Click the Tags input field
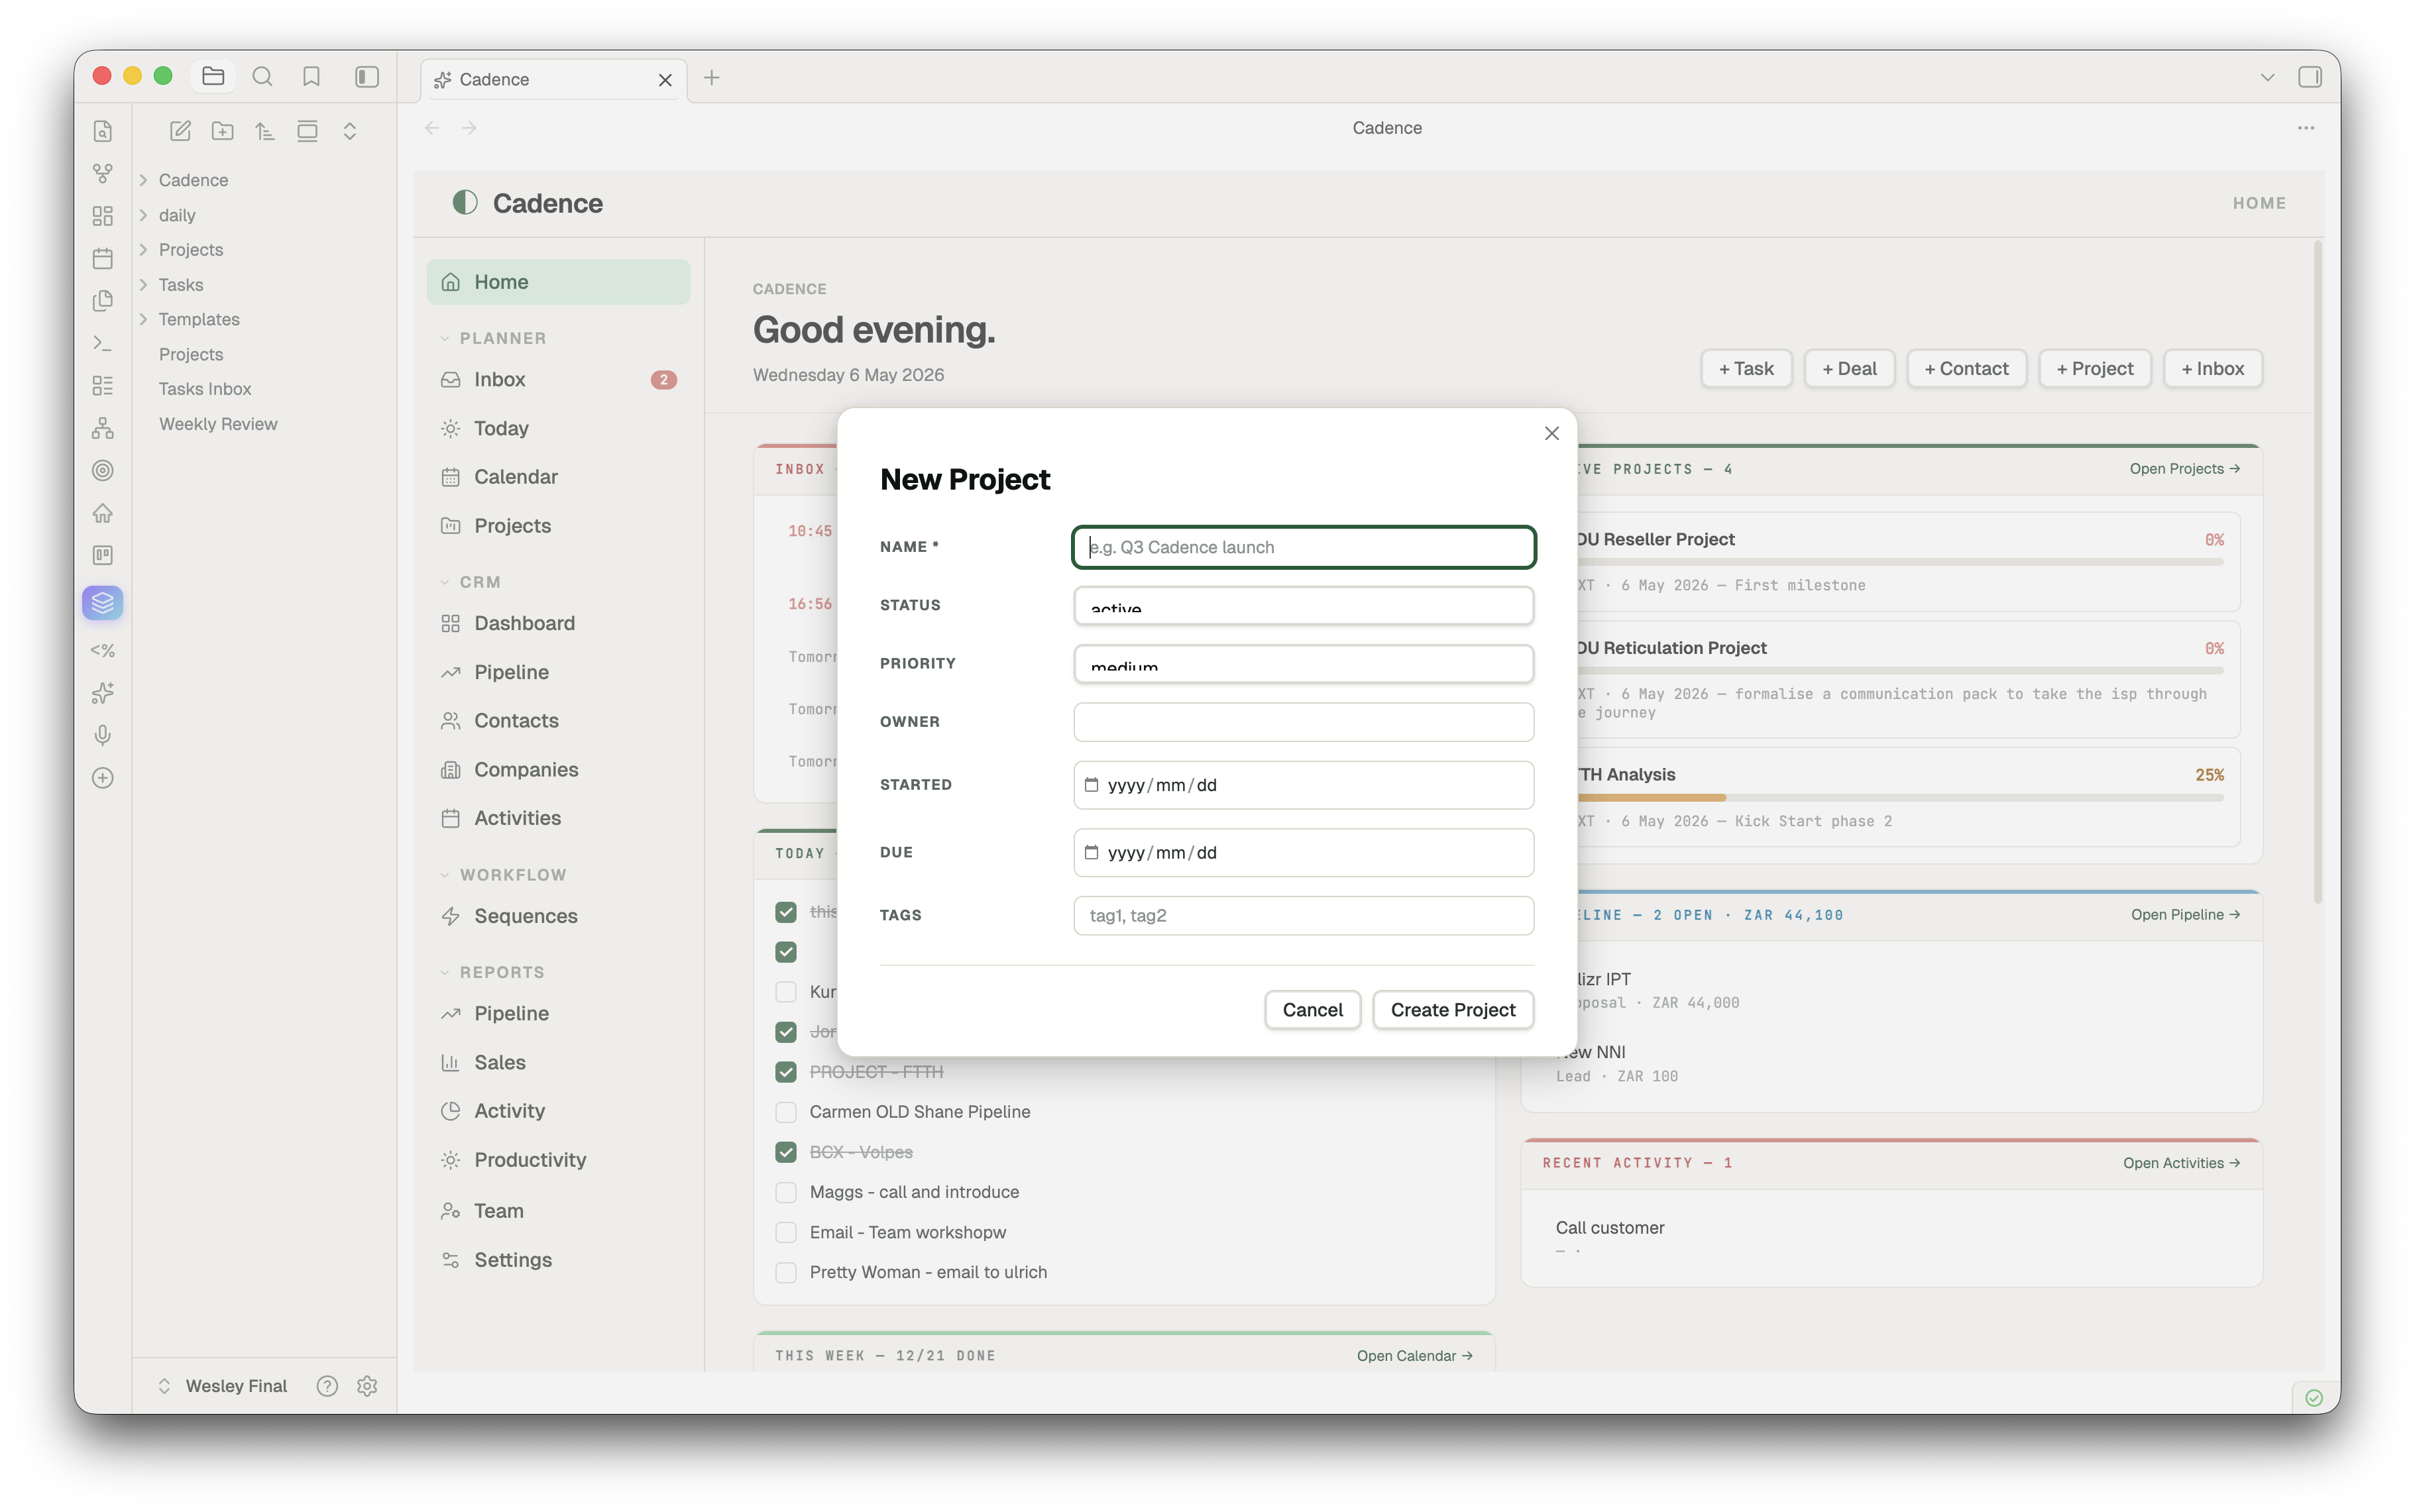The width and height of the screenshot is (2415, 1512). point(1303,915)
